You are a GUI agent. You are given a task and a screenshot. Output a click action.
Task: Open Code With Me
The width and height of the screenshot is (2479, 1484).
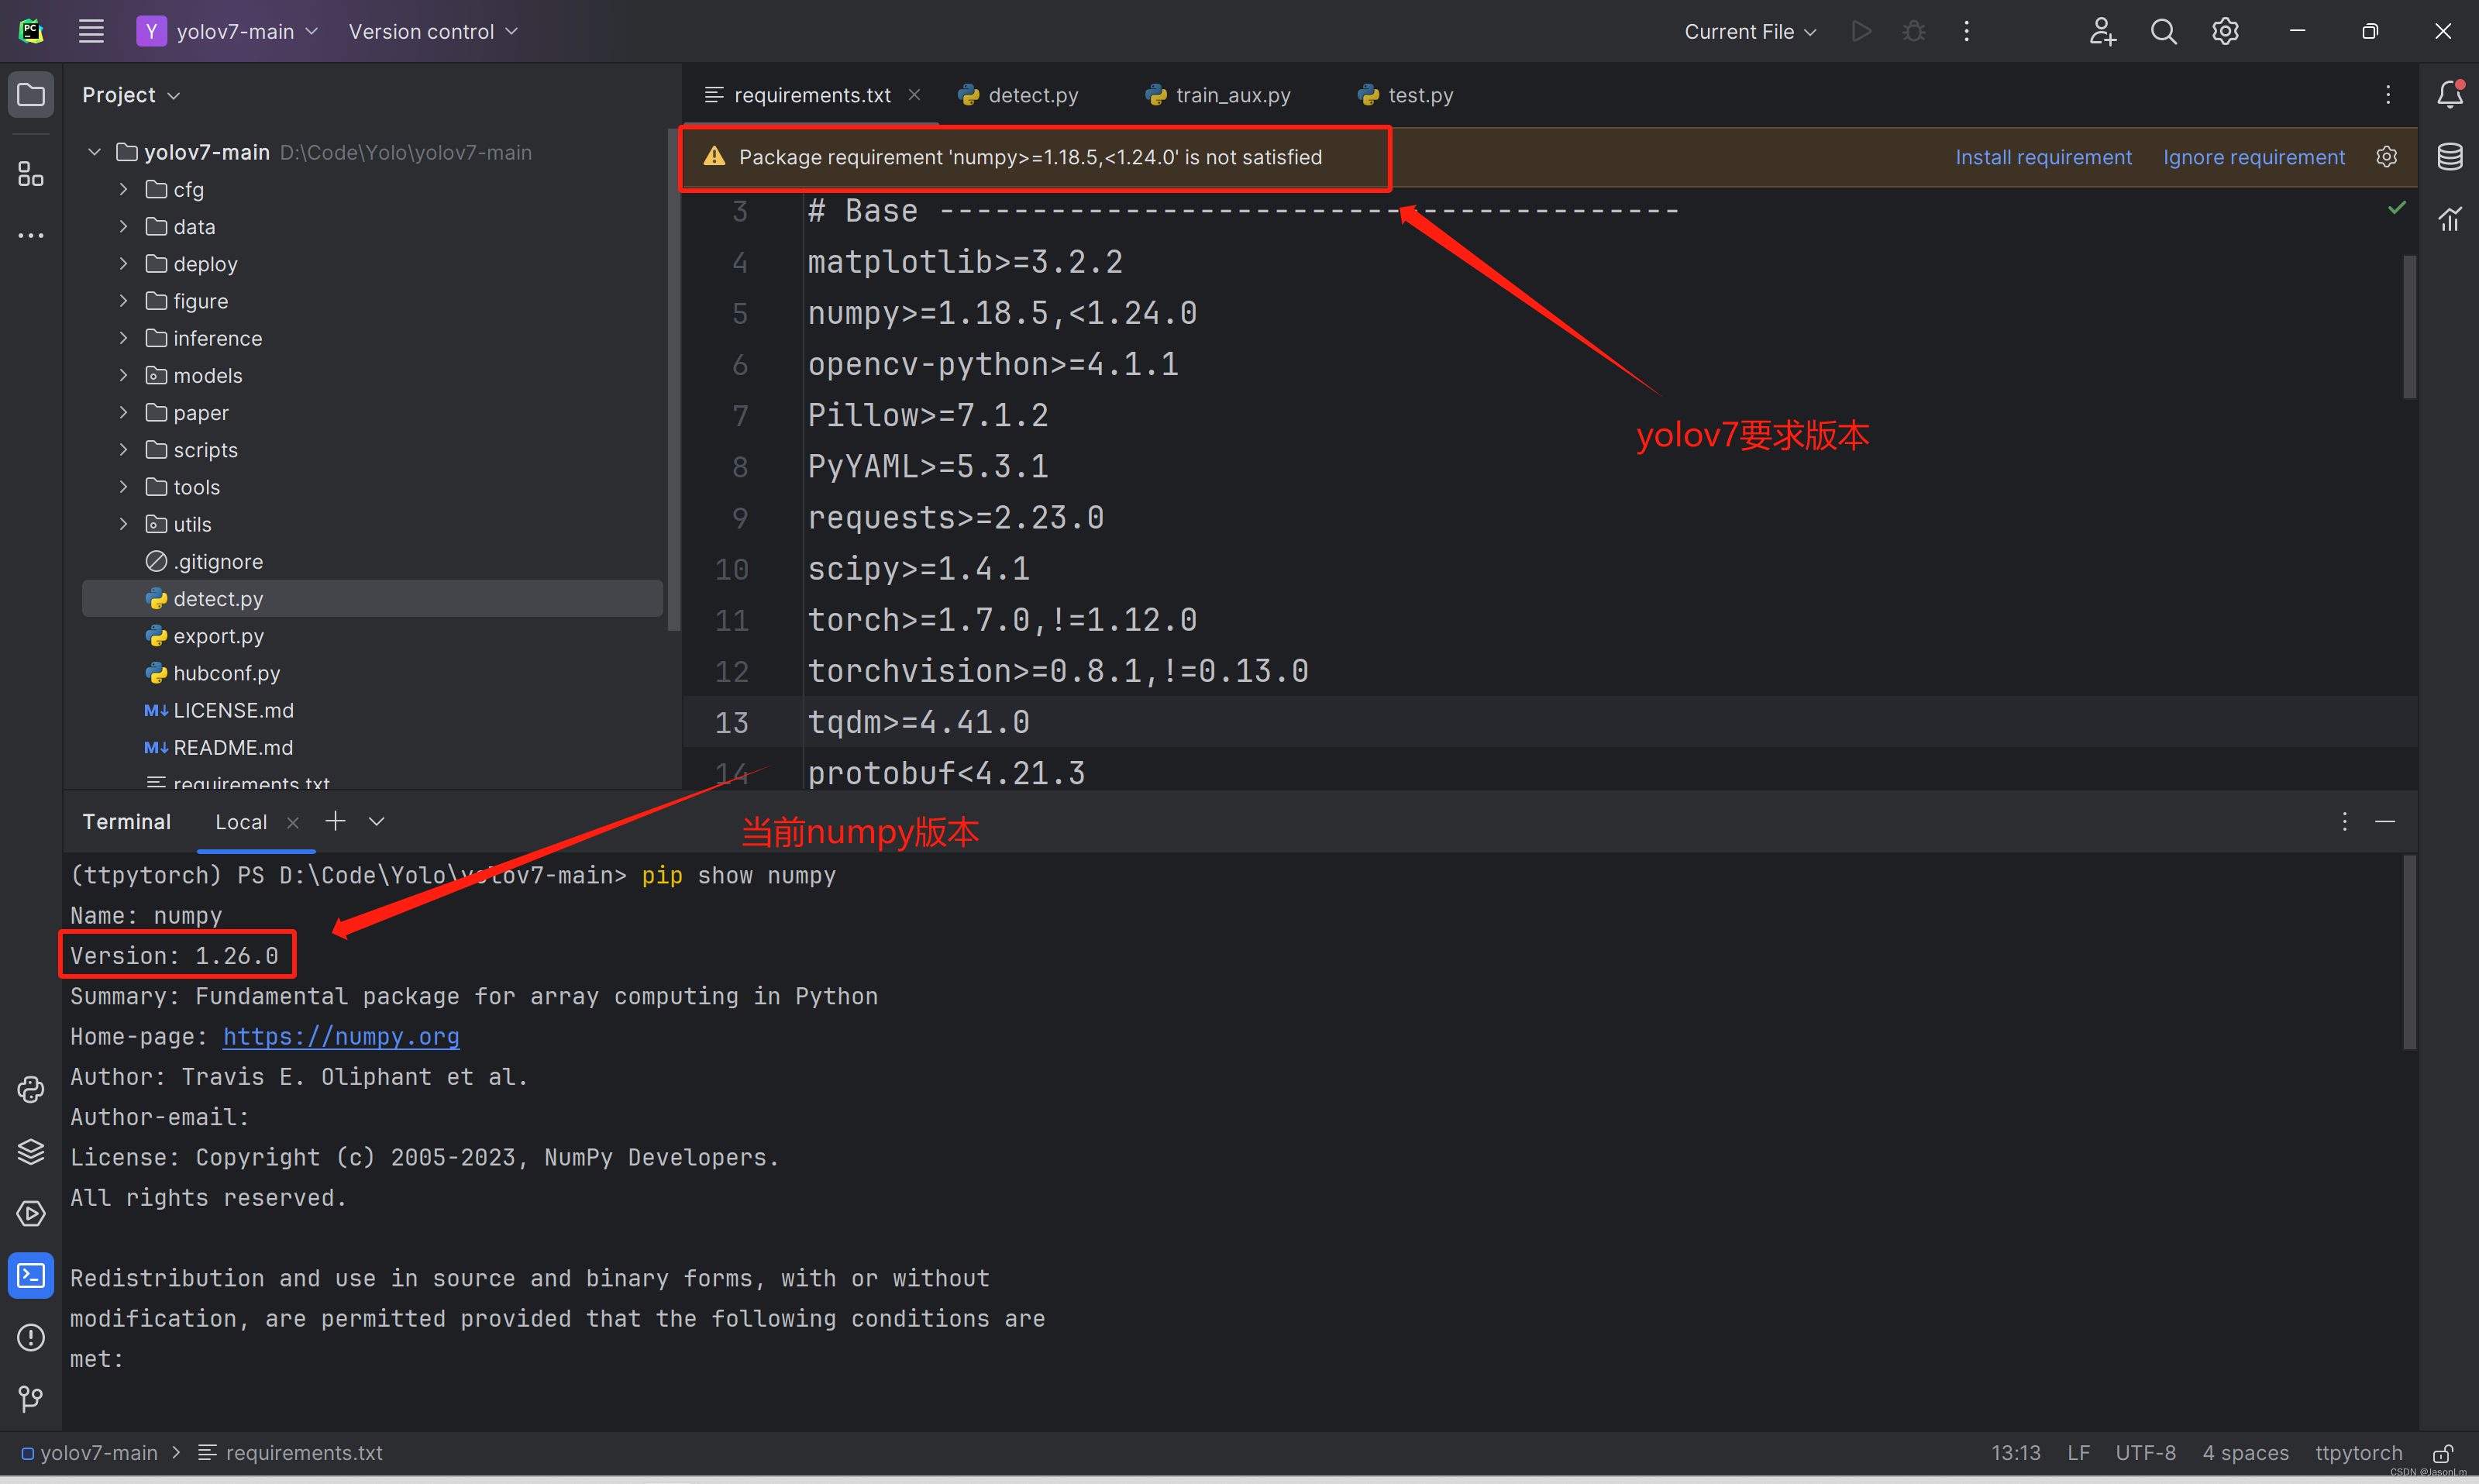point(2102,31)
